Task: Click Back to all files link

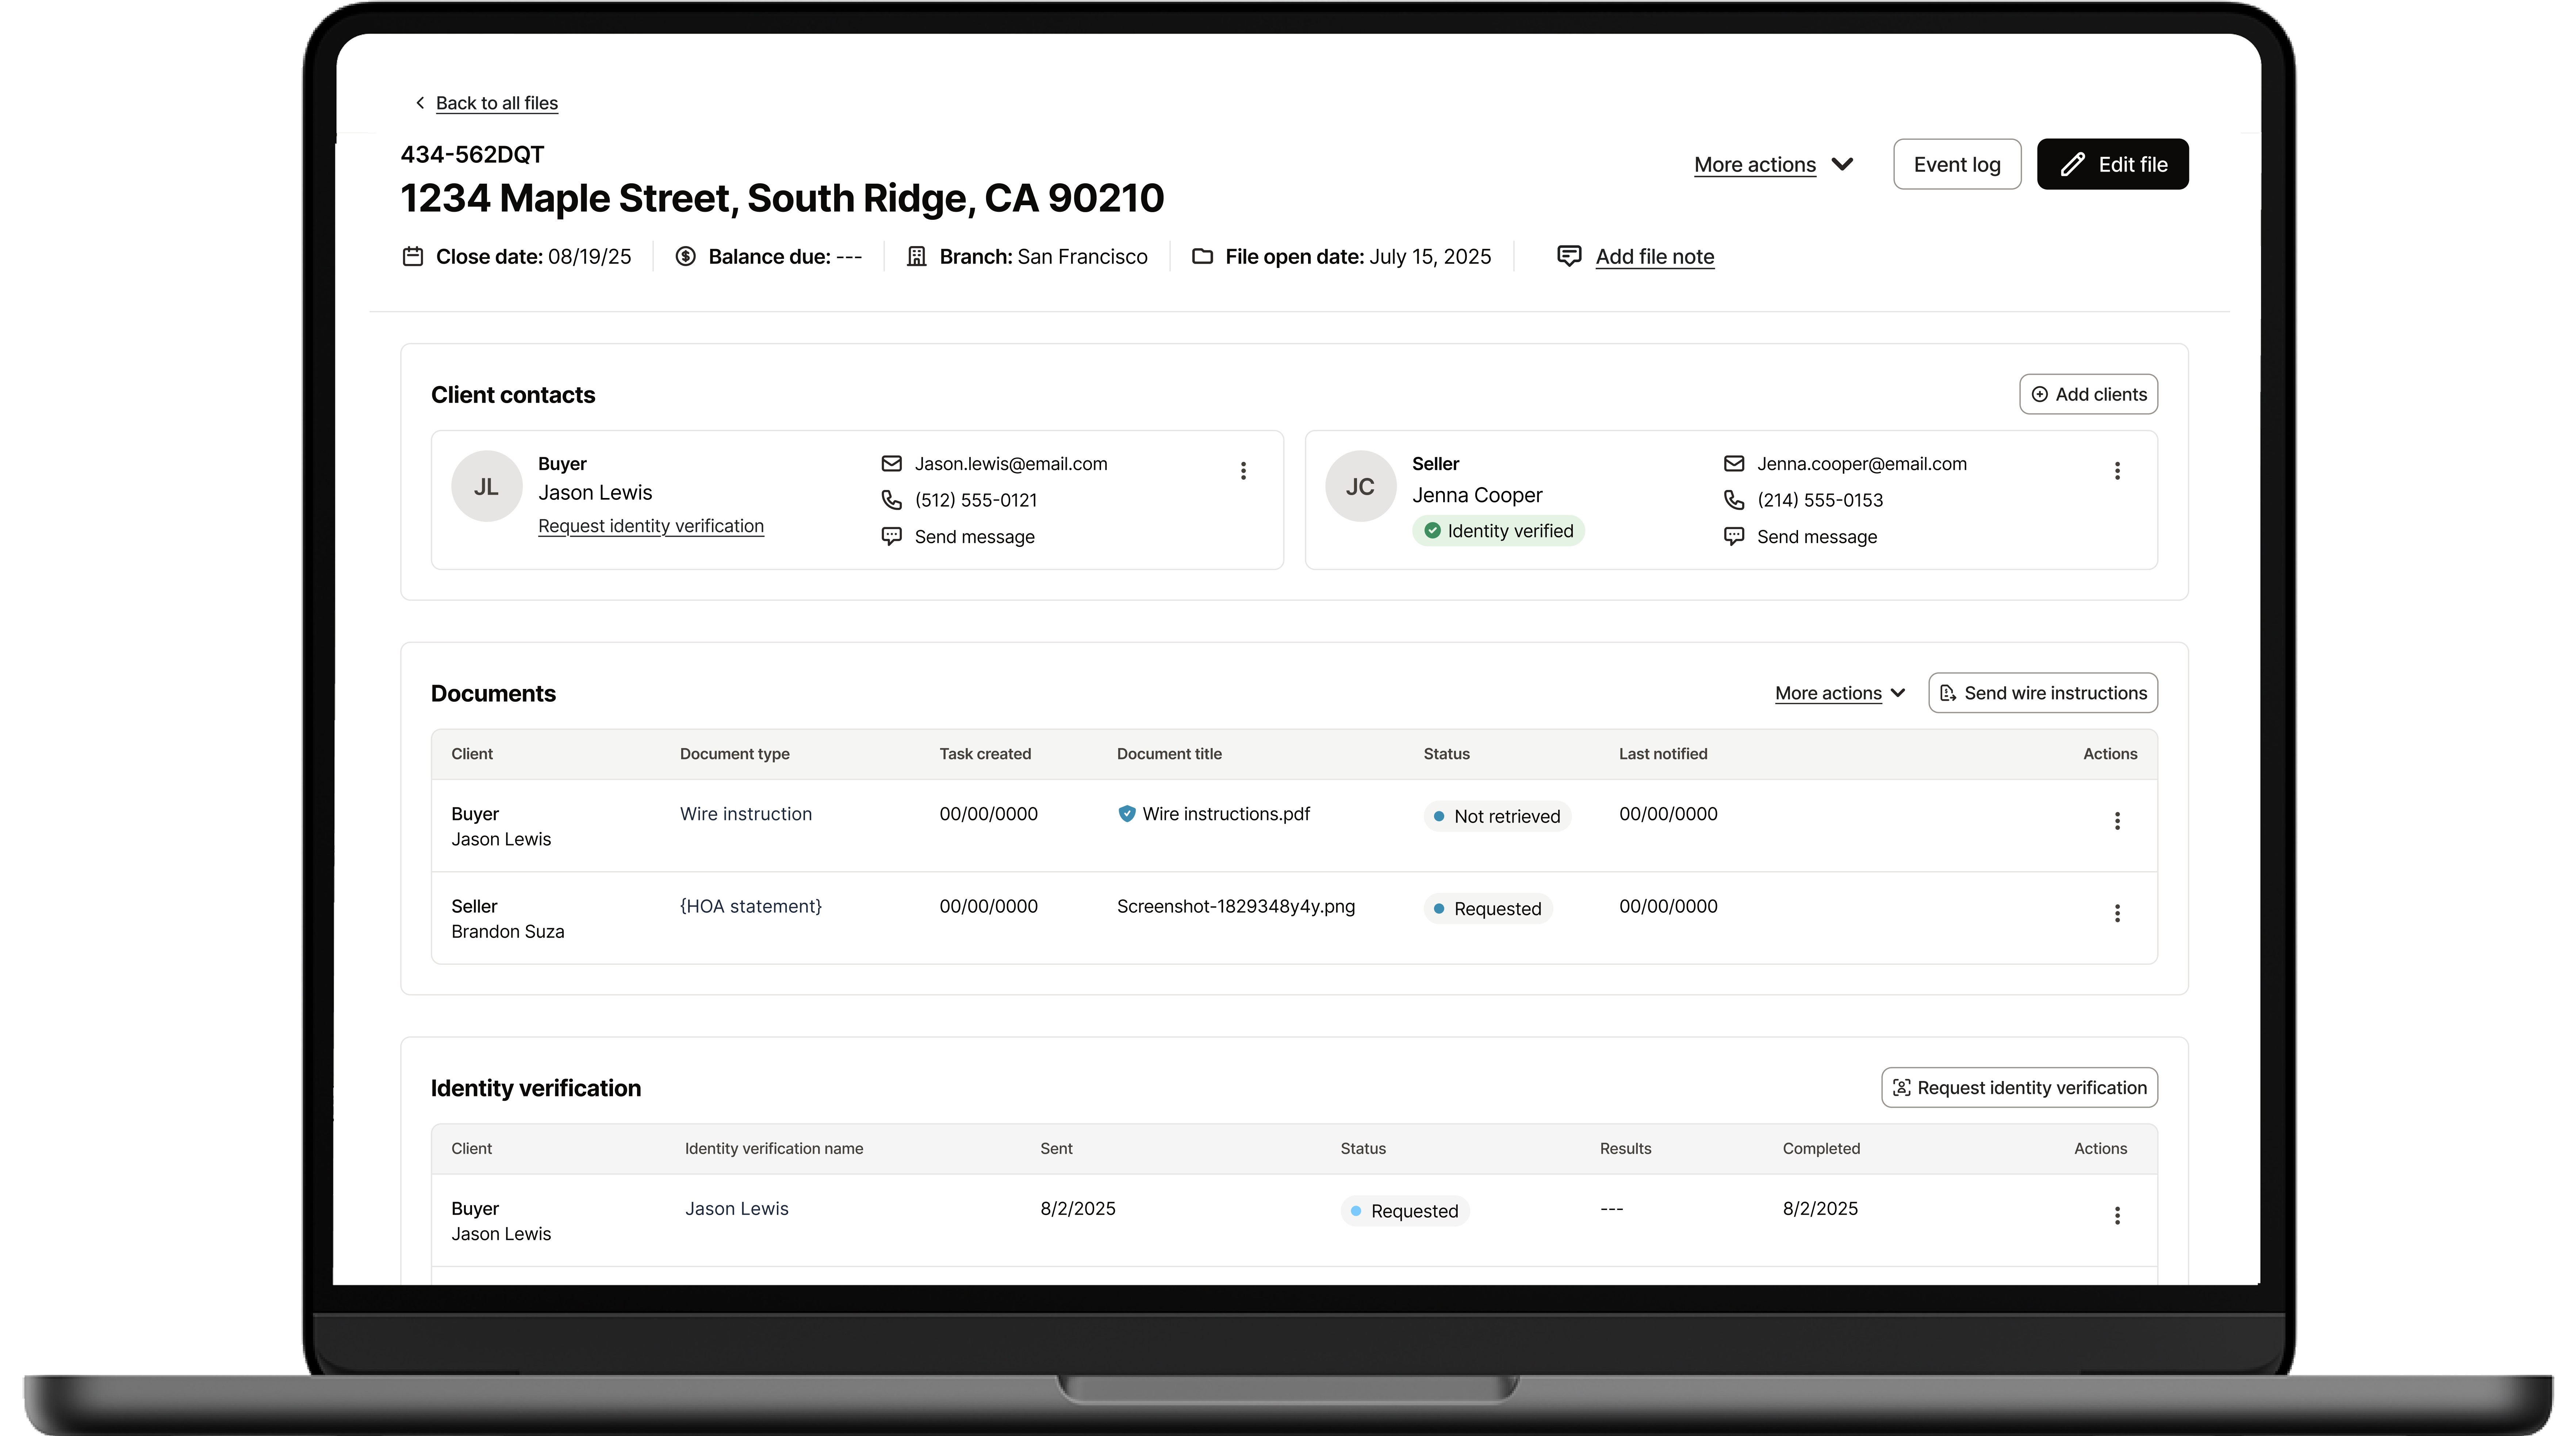Action: pyautogui.click(x=496, y=103)
